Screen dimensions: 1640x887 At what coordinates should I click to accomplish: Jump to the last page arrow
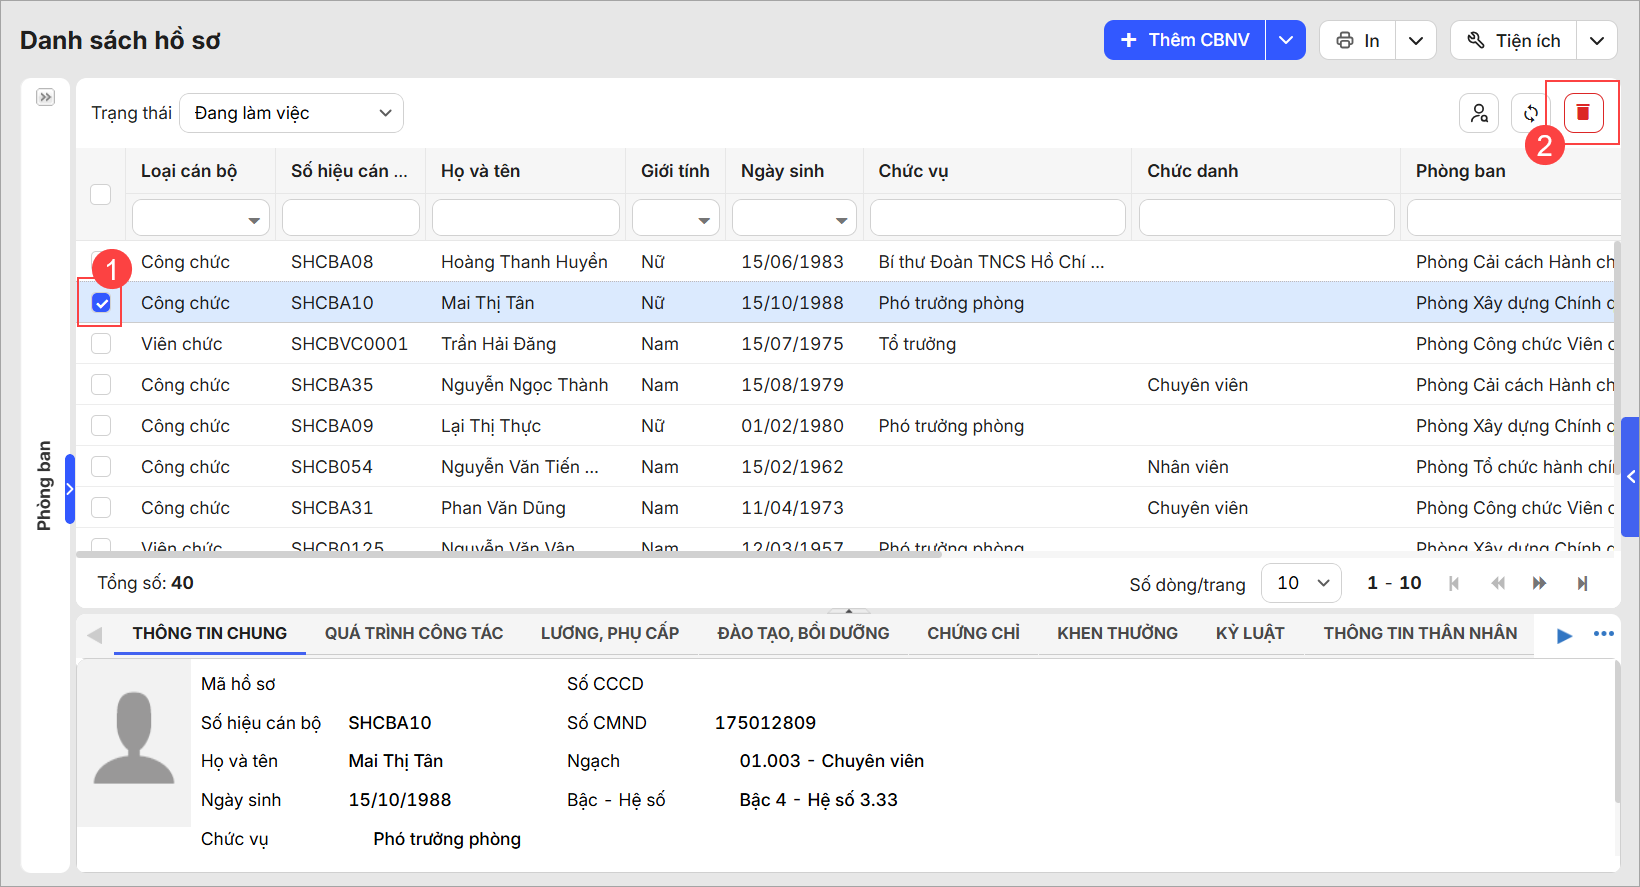tap(1582, 583)
